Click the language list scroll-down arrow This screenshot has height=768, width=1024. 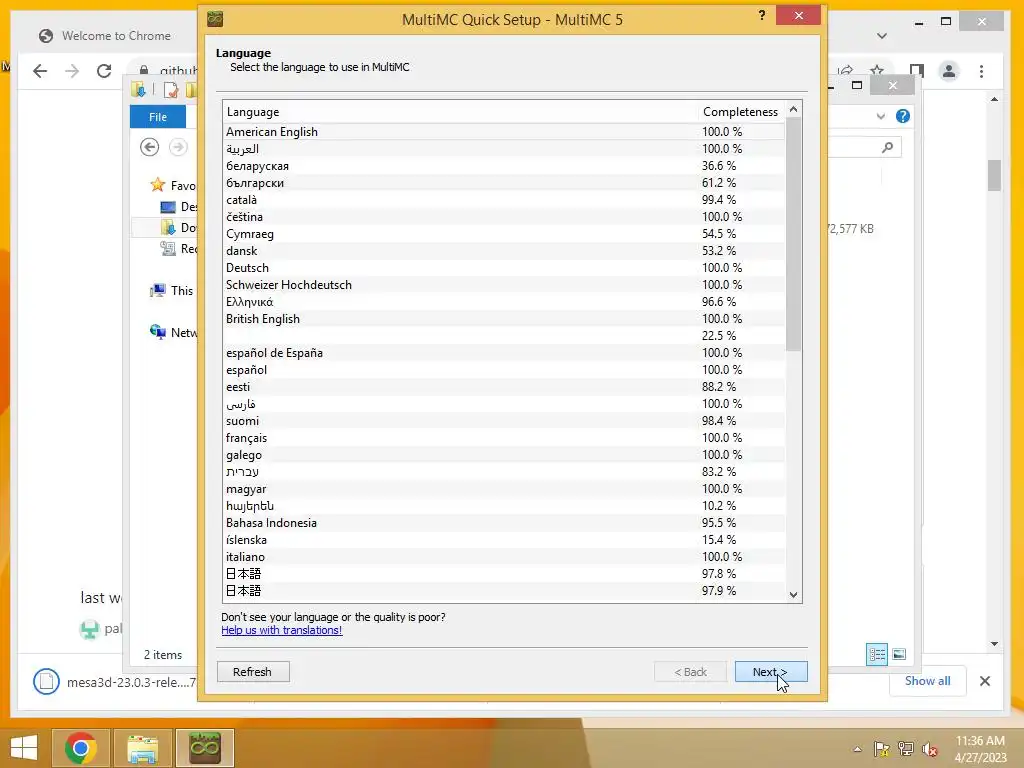pos(793,594)
